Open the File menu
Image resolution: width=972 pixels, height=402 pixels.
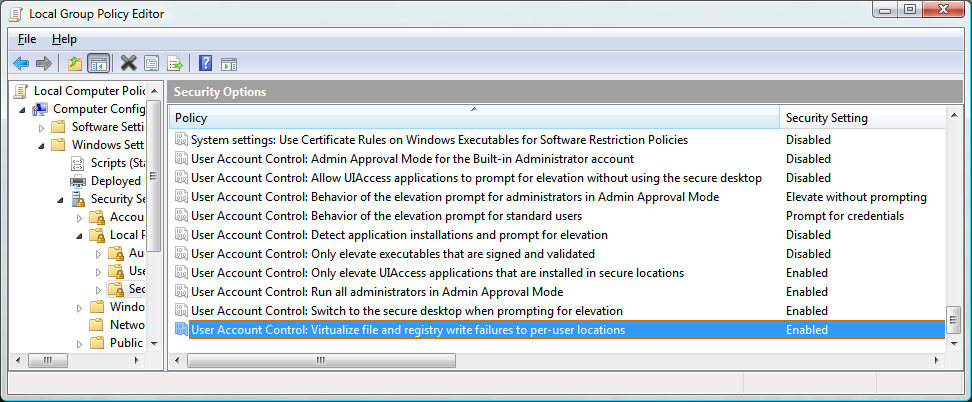pos(27,39)
